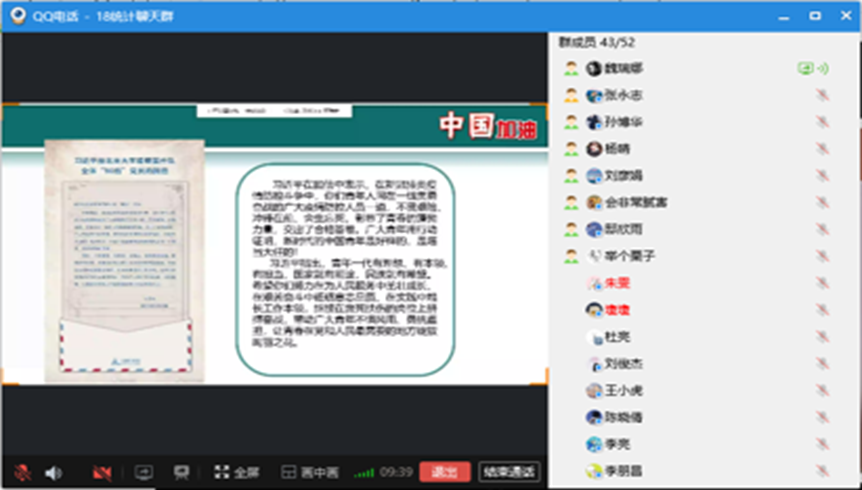This screenshot has width=862, height=490.
Task: Open the presentation board icon next to screen share
Action: pyautogui.click(x=181, y=472)
